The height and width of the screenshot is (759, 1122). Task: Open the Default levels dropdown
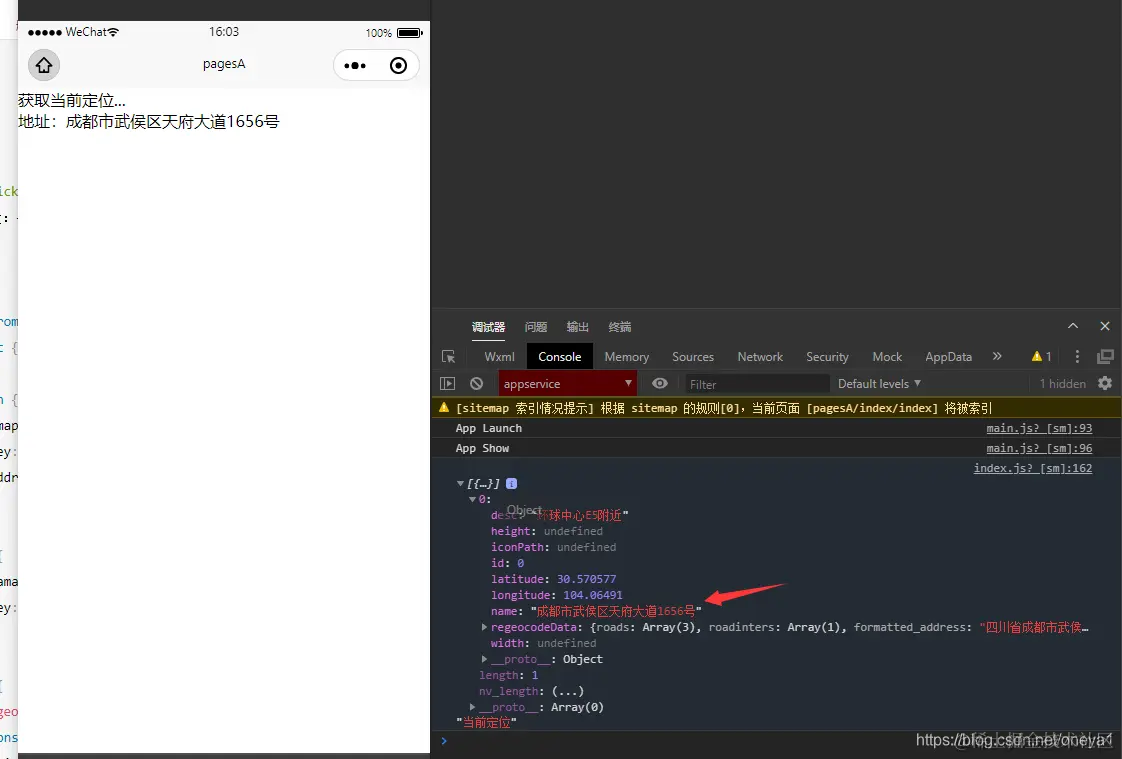click(x=879, y=383)
